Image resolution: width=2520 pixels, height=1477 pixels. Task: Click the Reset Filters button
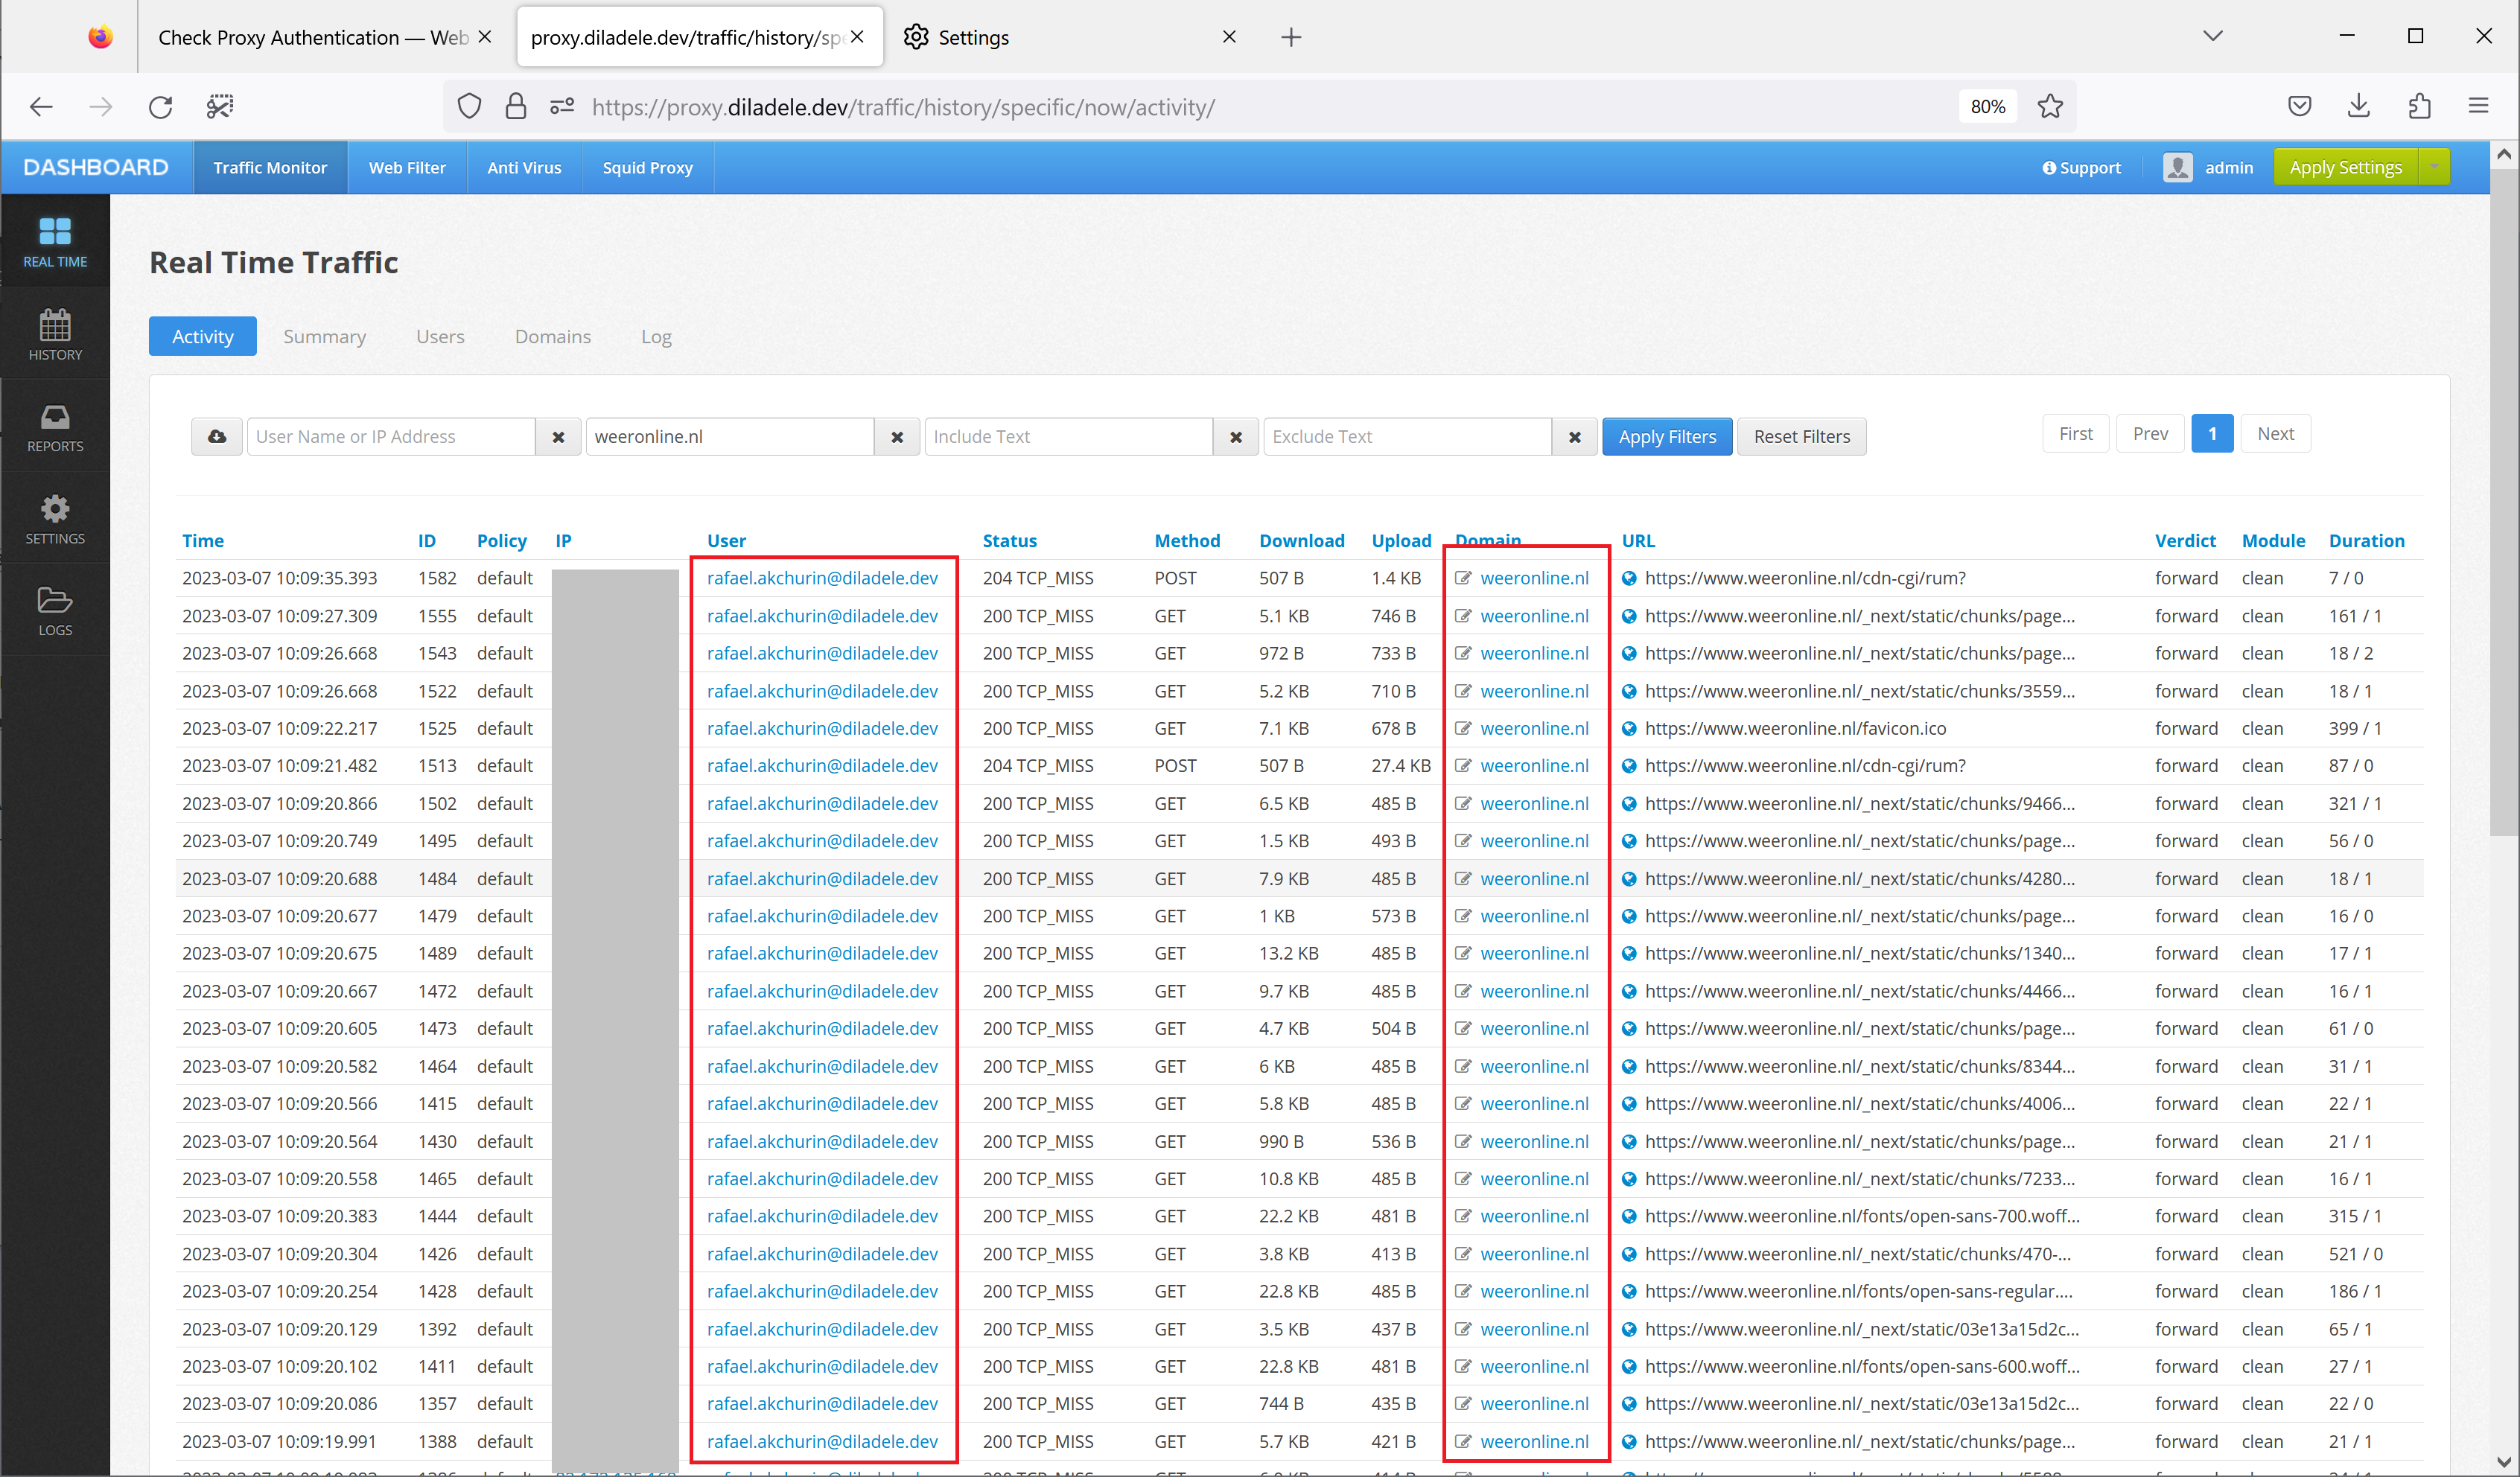(x=1801, y=437)
